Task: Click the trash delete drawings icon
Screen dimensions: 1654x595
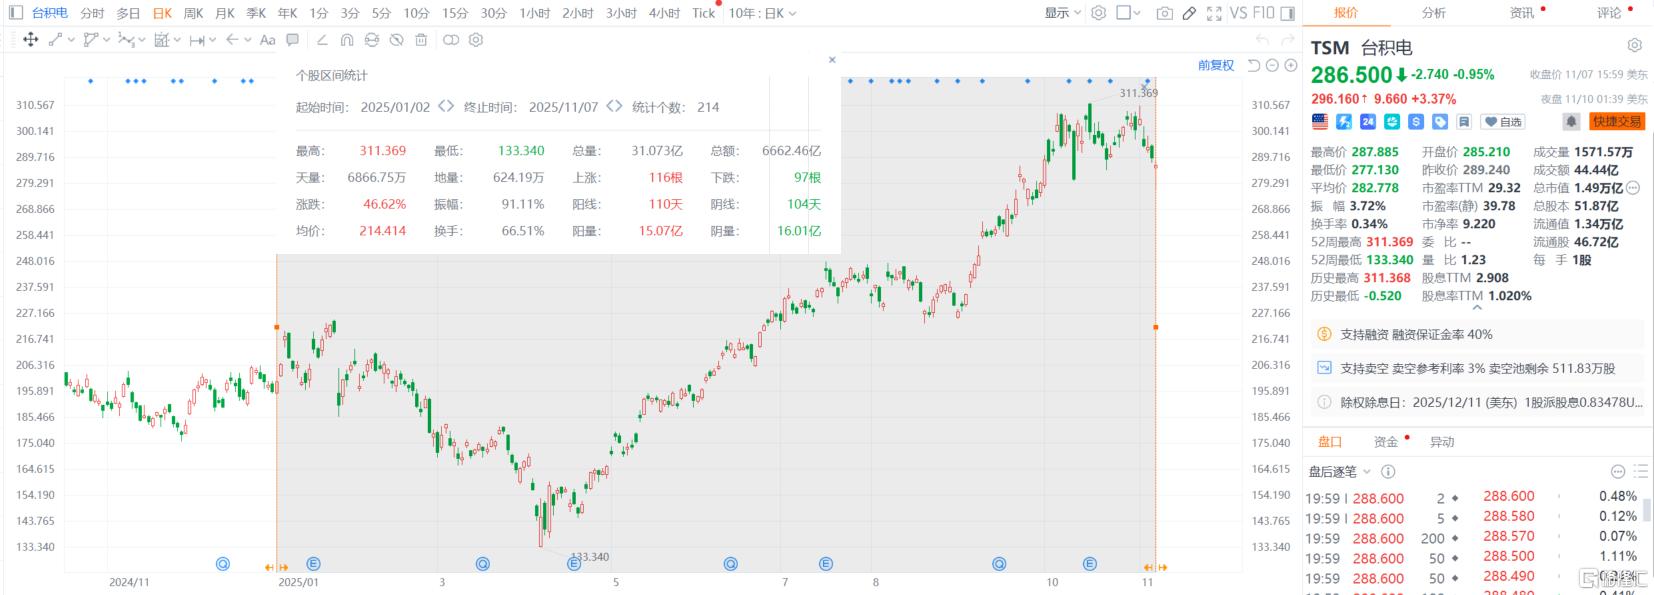Action: pos(421,40)
